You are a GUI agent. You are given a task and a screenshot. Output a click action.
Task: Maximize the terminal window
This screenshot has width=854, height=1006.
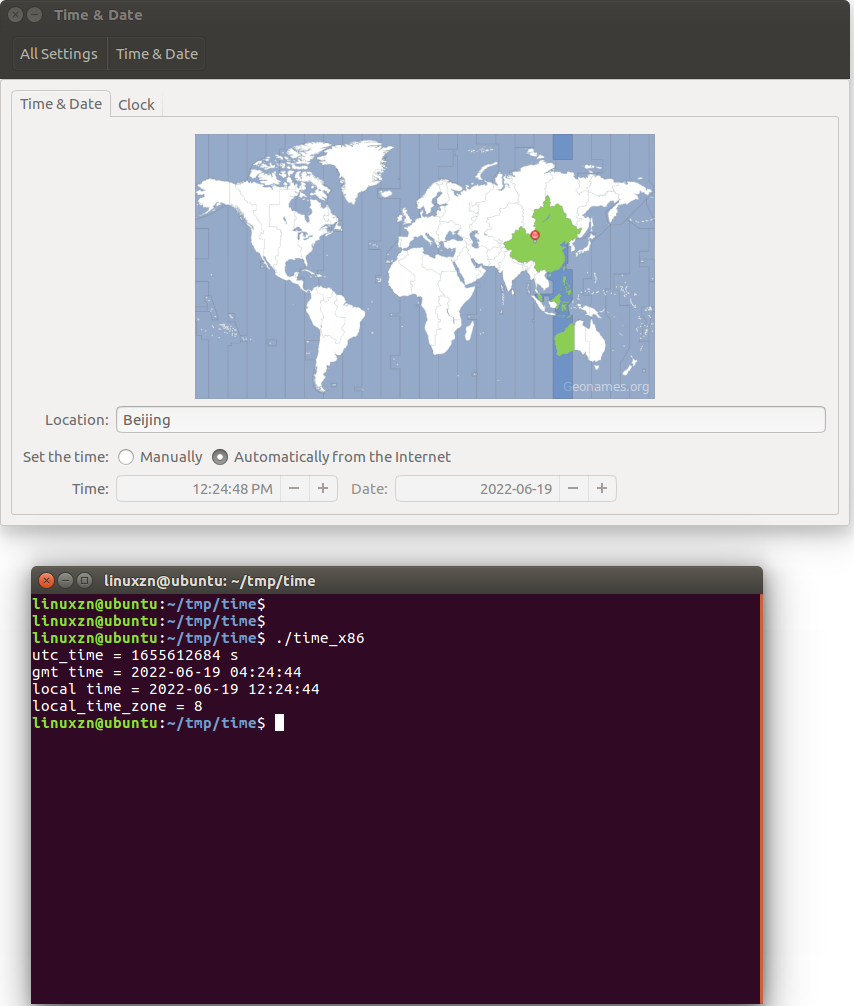[84, 581]
